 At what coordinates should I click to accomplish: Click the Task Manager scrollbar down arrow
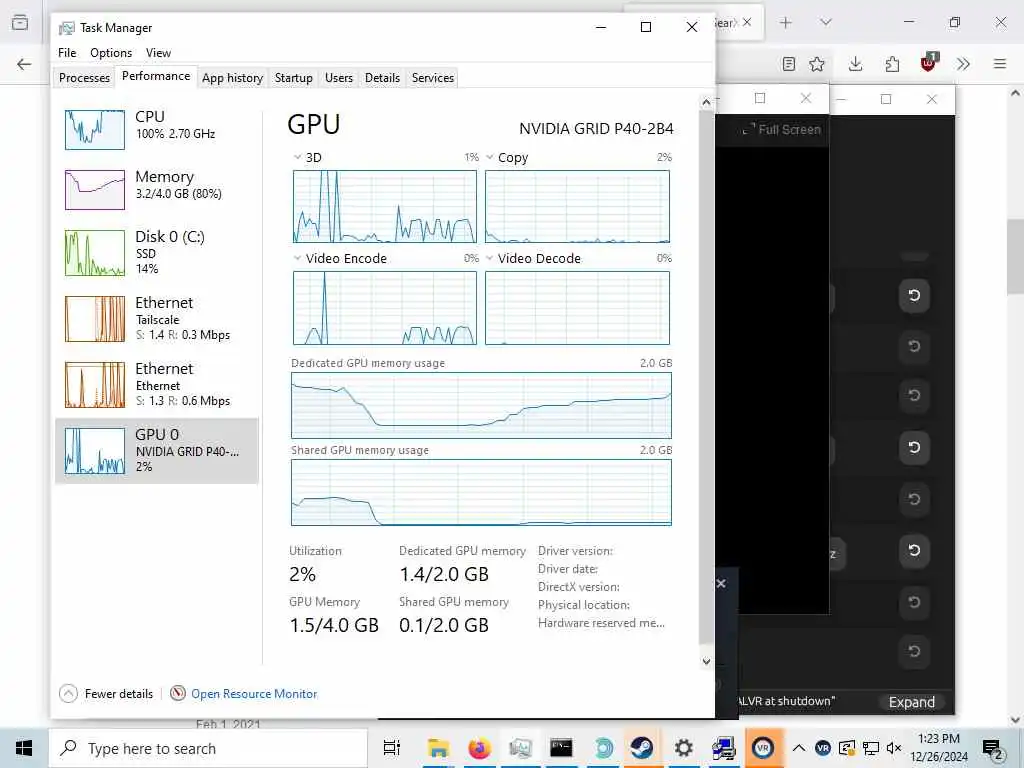pos(706,661)
